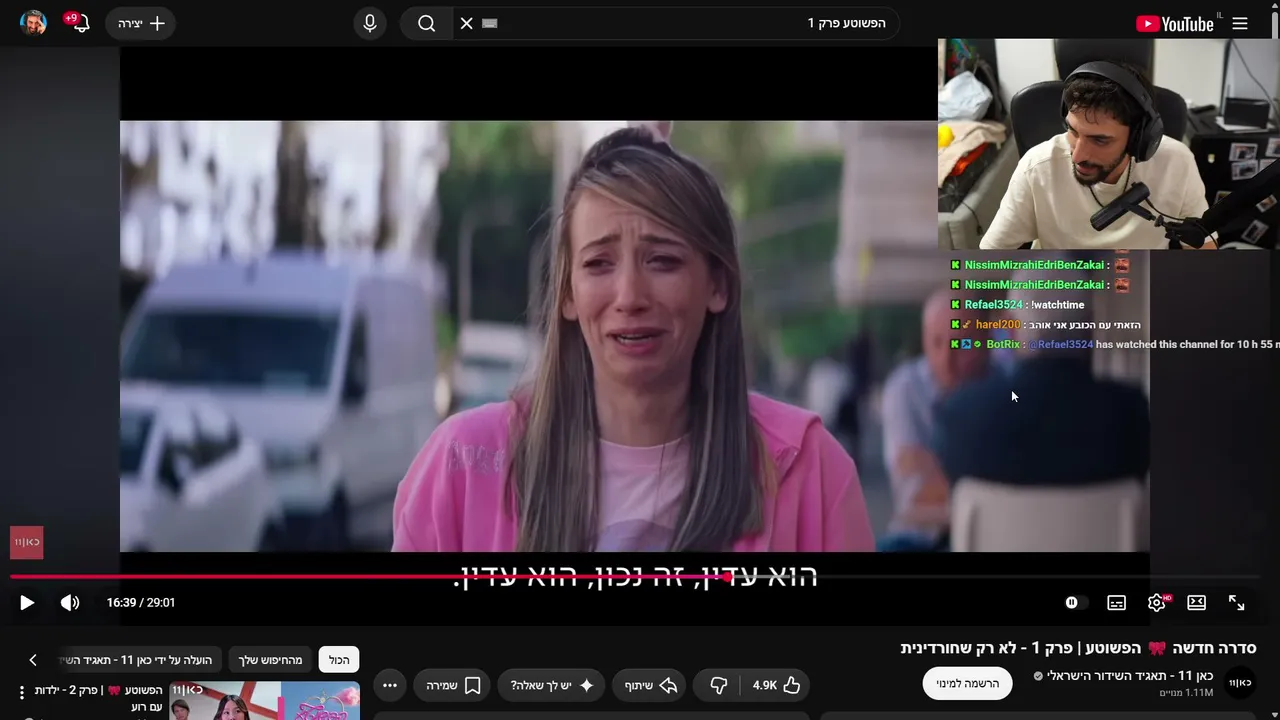Viewport: 1280px width, 720px height.
Task: Open the YouTube guide hamburger menu
Action: (x=1240, y=24)
